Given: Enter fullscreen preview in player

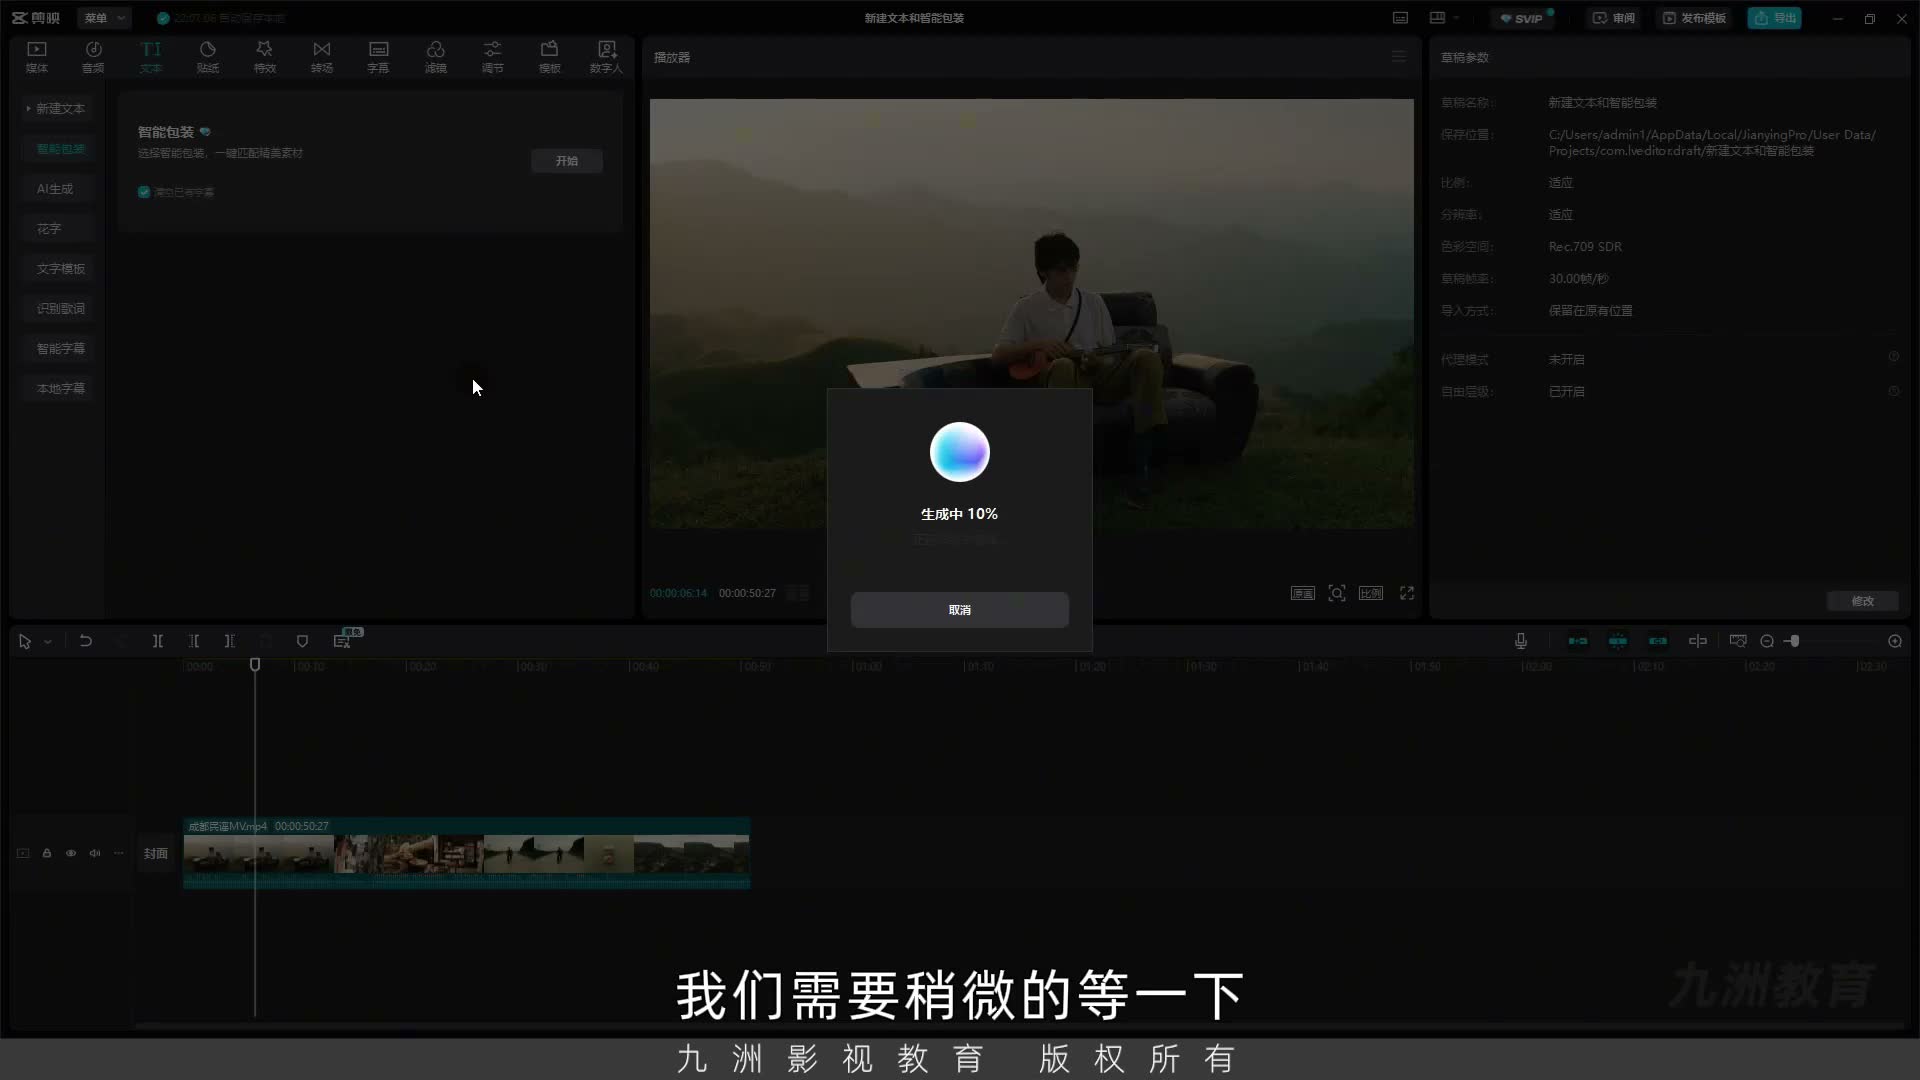Looking at the screenshot, I should [x=1407, y=593].
